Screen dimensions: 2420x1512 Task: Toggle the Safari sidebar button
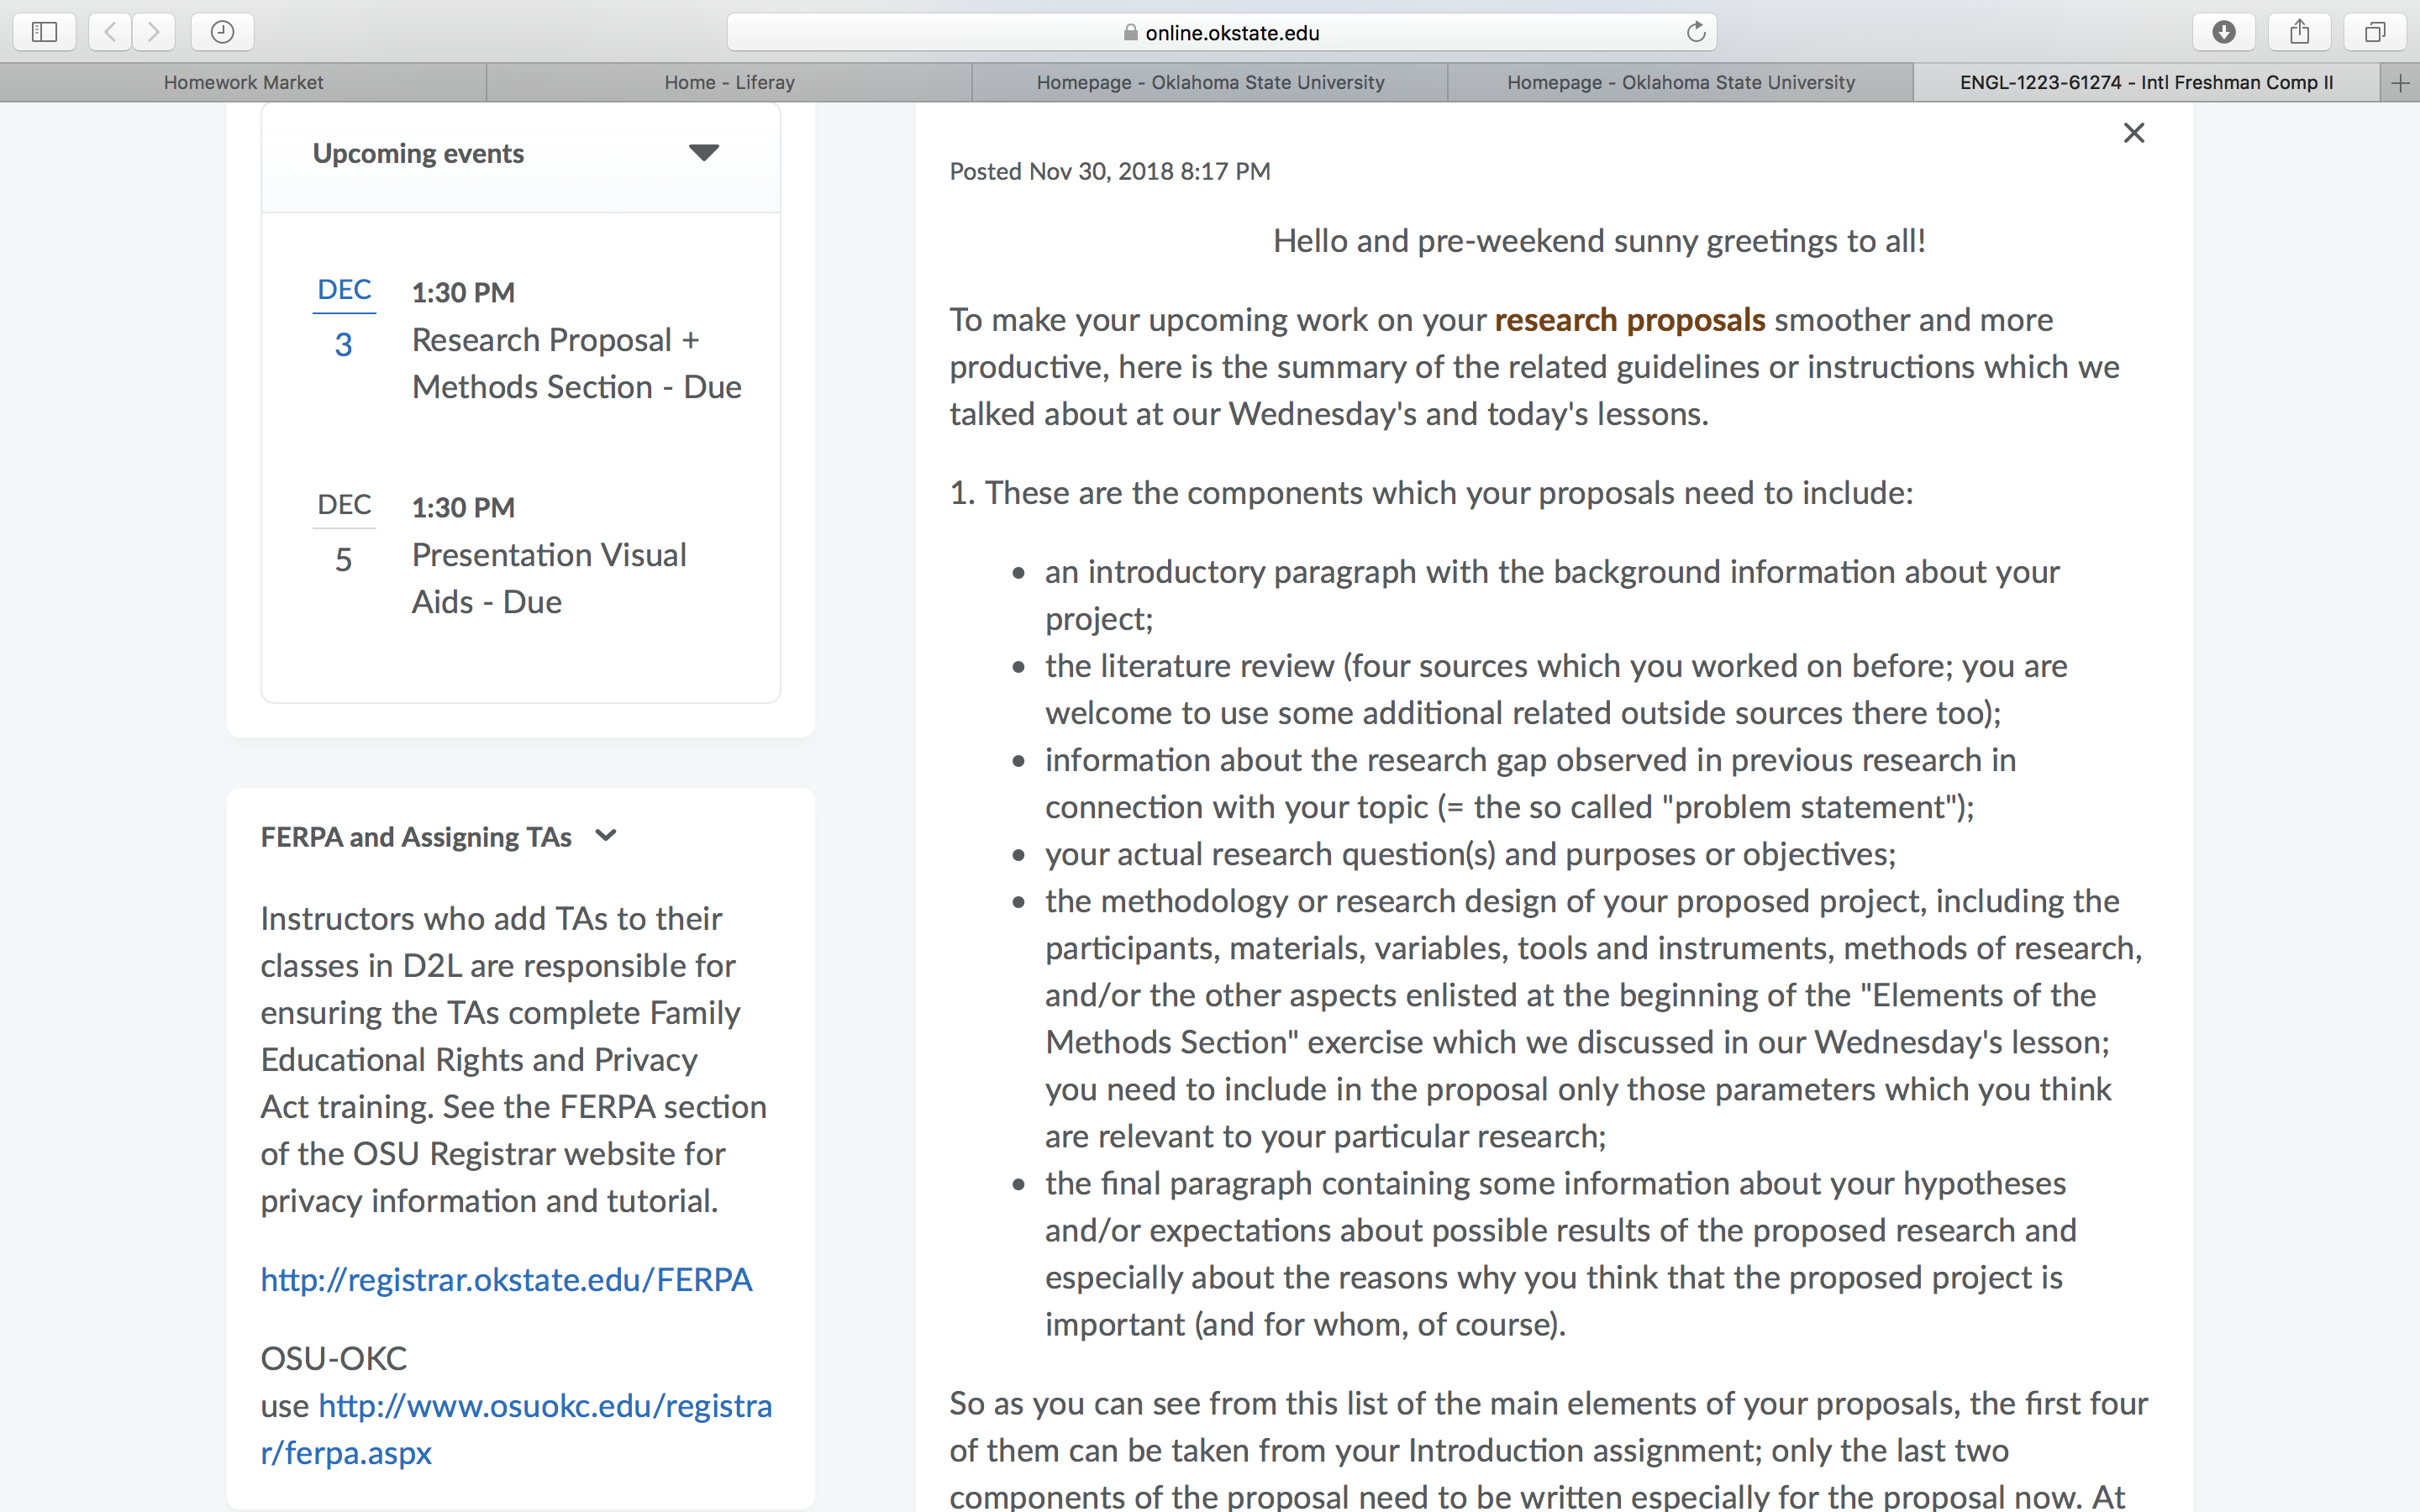[x=44, y=32]
